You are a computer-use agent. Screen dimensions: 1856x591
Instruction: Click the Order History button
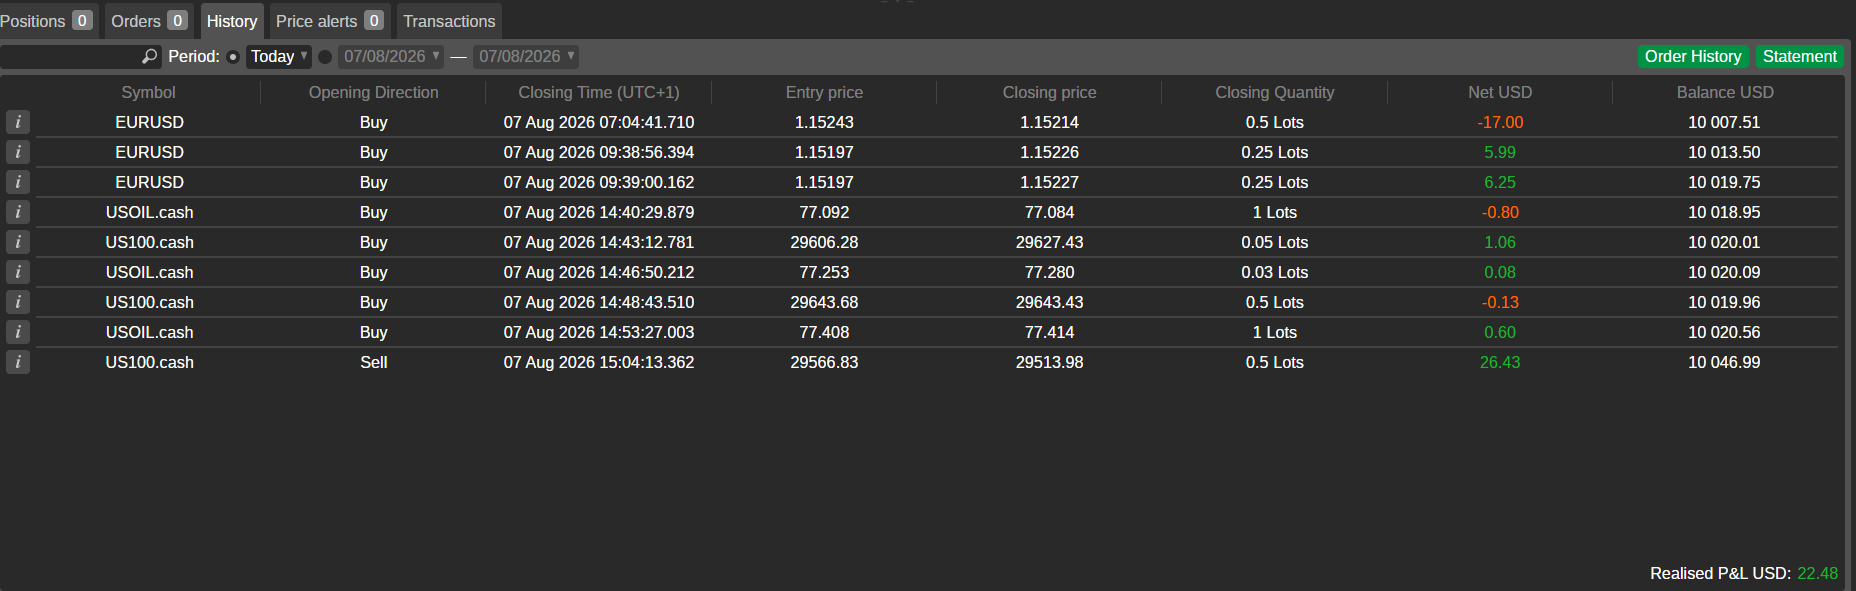pyautogui.click(x=1693, y=57)
